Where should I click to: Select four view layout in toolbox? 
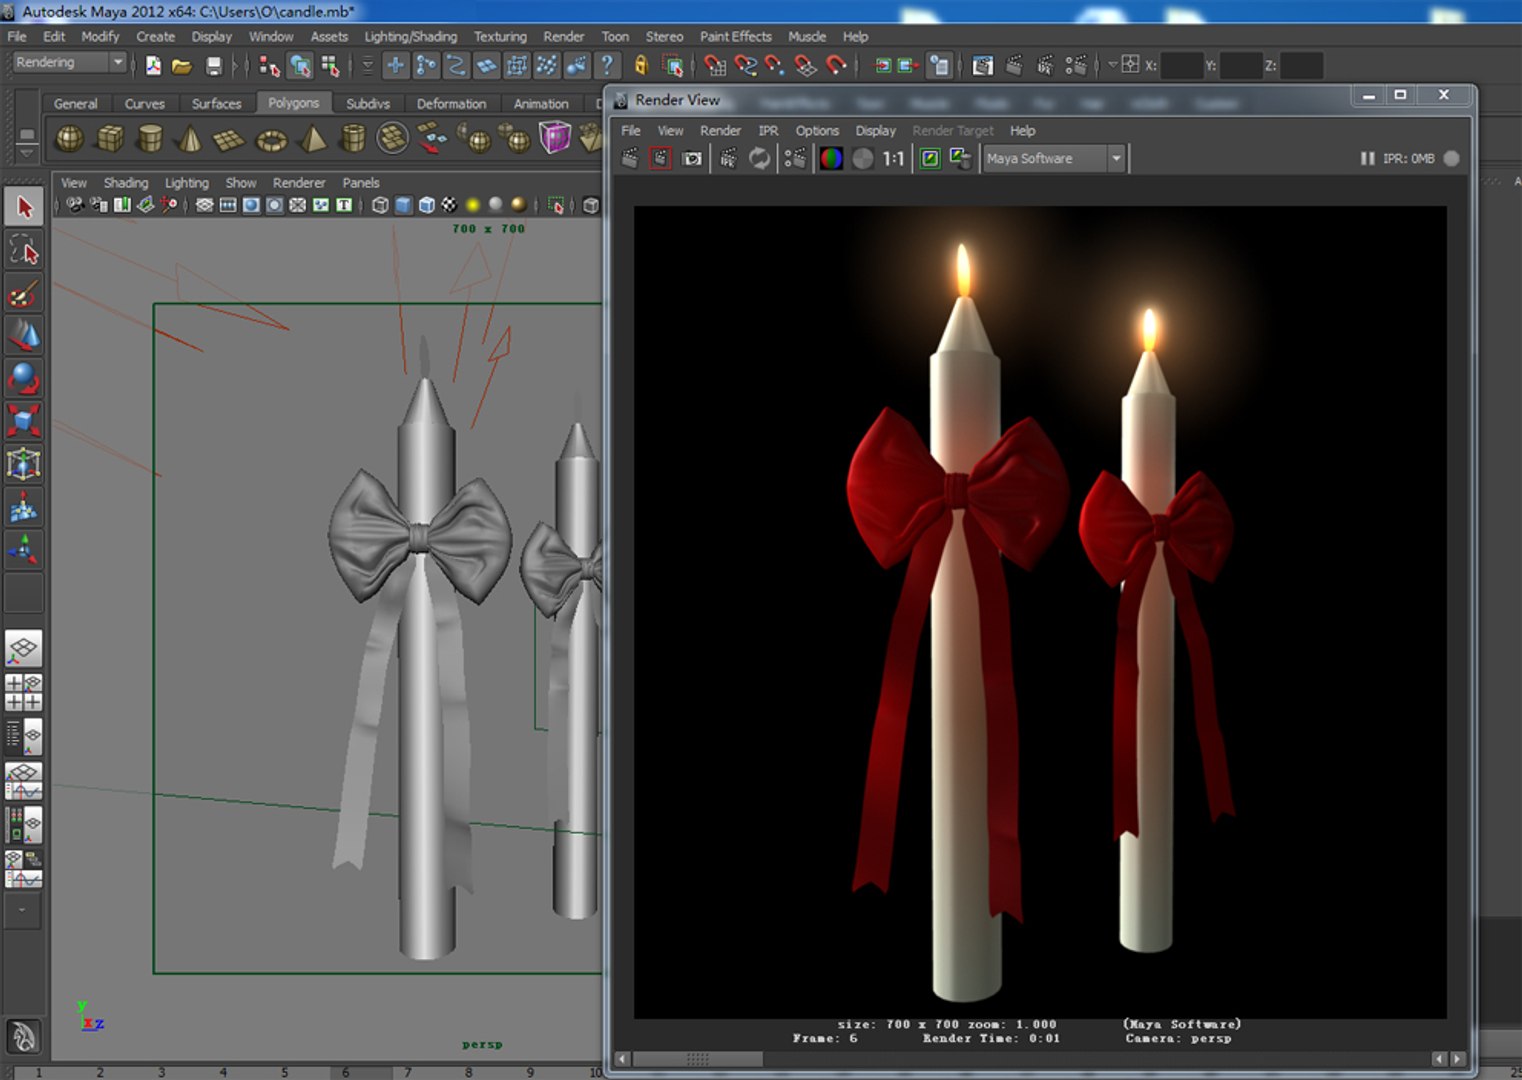click(x=24, y=692)
